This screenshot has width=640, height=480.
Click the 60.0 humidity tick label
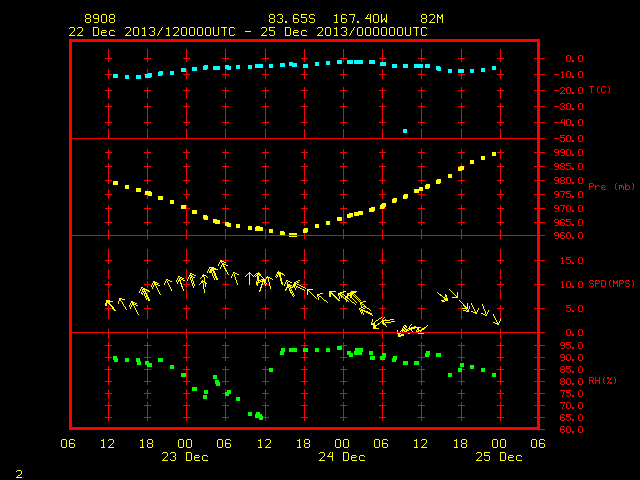572,429
